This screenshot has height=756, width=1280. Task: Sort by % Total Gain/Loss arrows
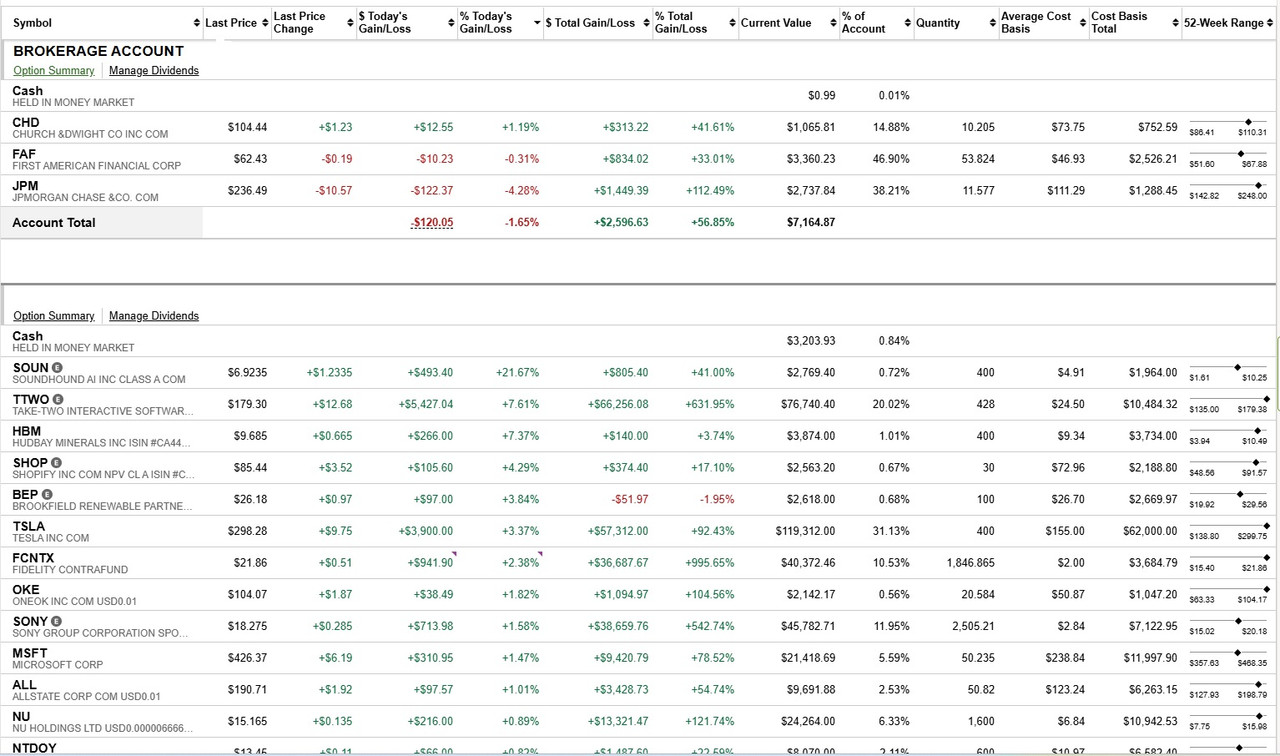coord(733,23)
